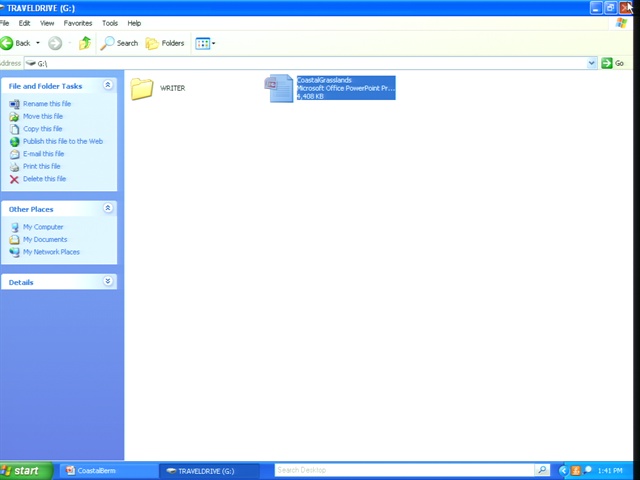Click Publish this file to the Web
The width and height of the screenshot is (640, 480).
(63, 141)
